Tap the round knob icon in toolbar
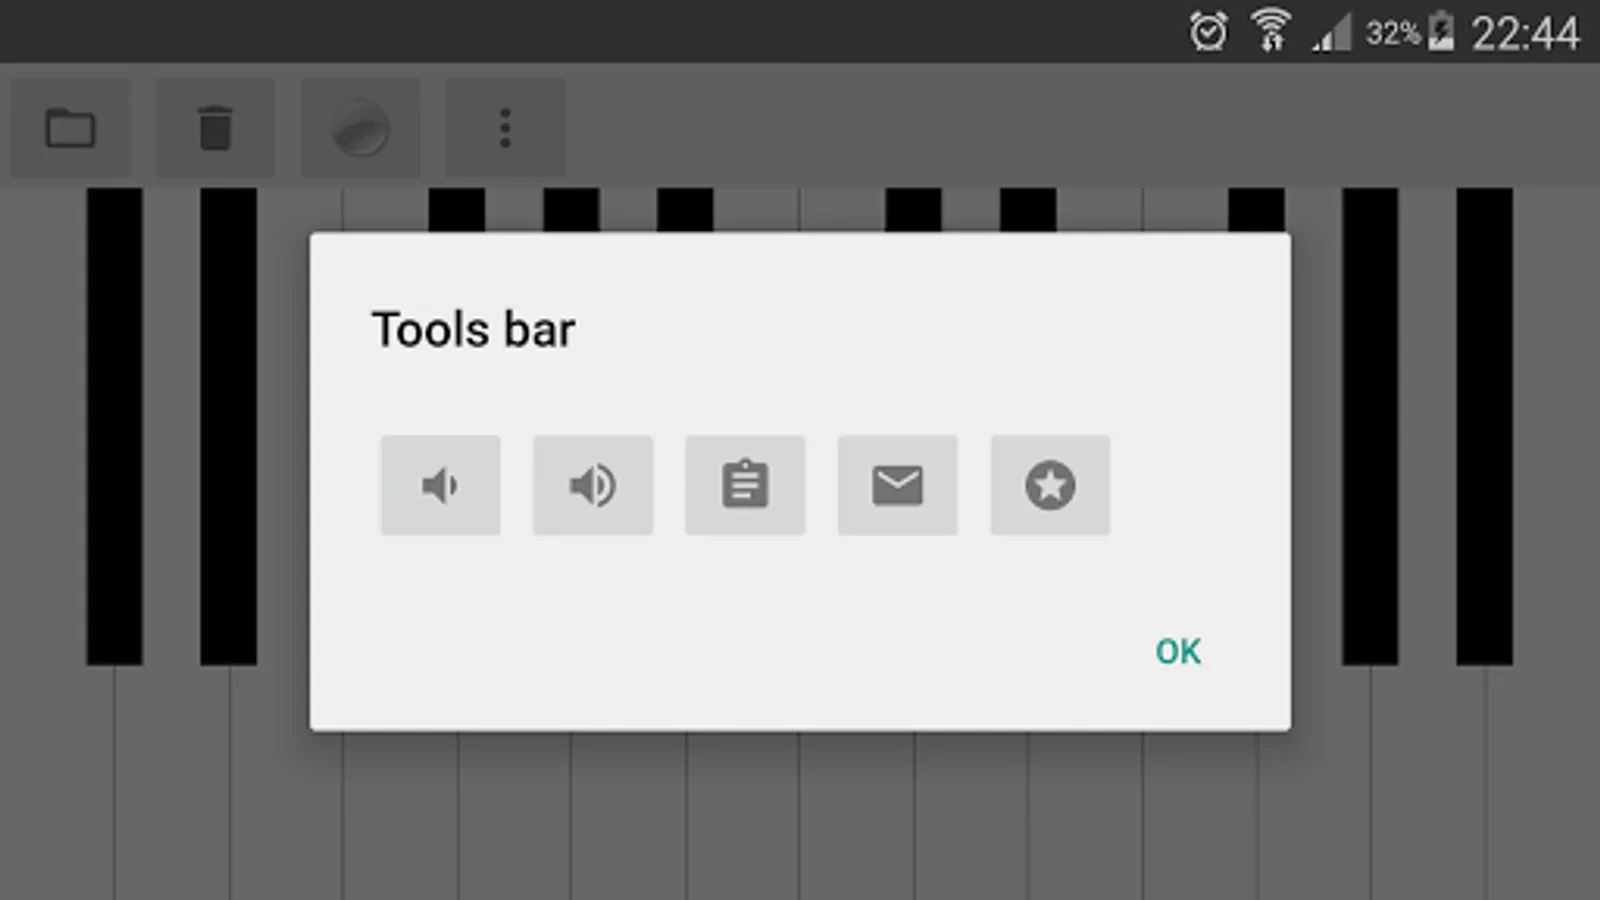The image size is (1600, 900). [360, 128]
